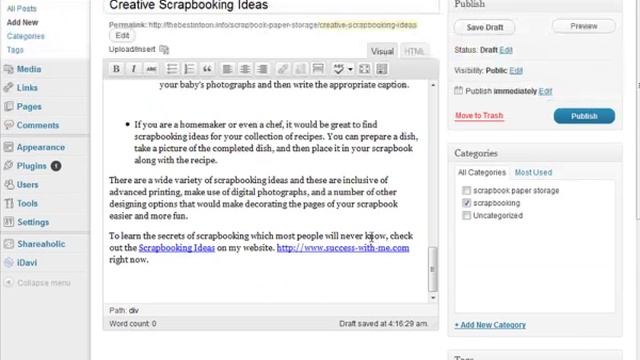Click Edit permalink button

coord(122,36)
